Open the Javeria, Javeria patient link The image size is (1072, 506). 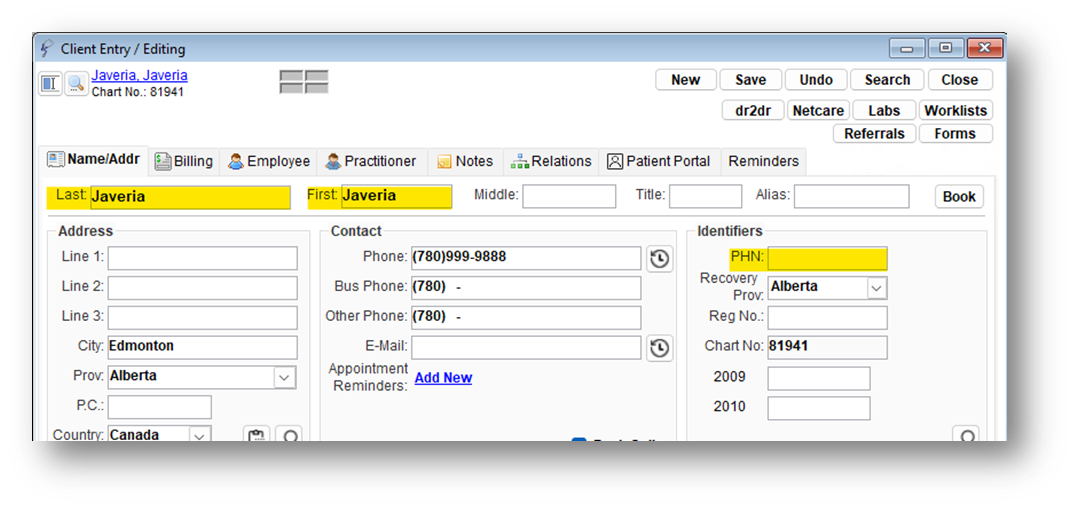pos(140,76)
